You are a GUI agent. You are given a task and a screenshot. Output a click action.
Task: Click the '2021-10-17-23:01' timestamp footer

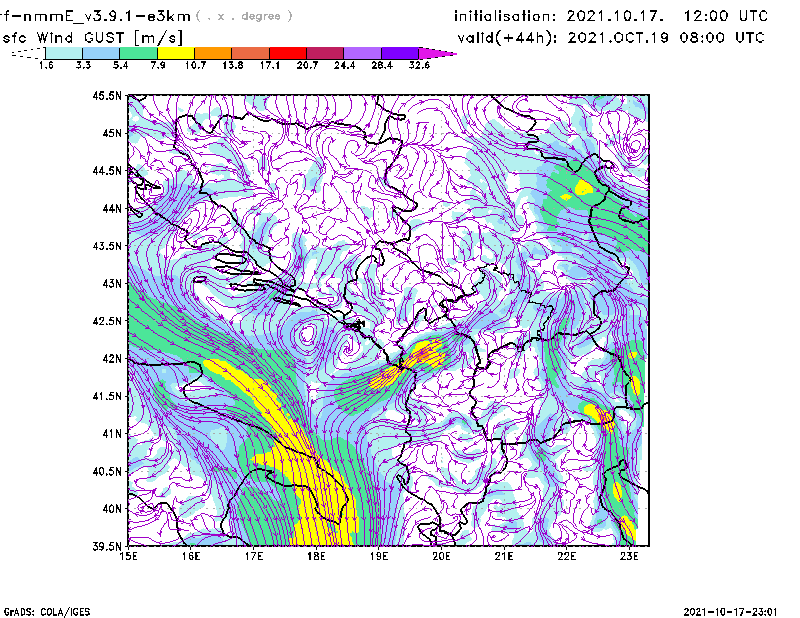[730, 612]
